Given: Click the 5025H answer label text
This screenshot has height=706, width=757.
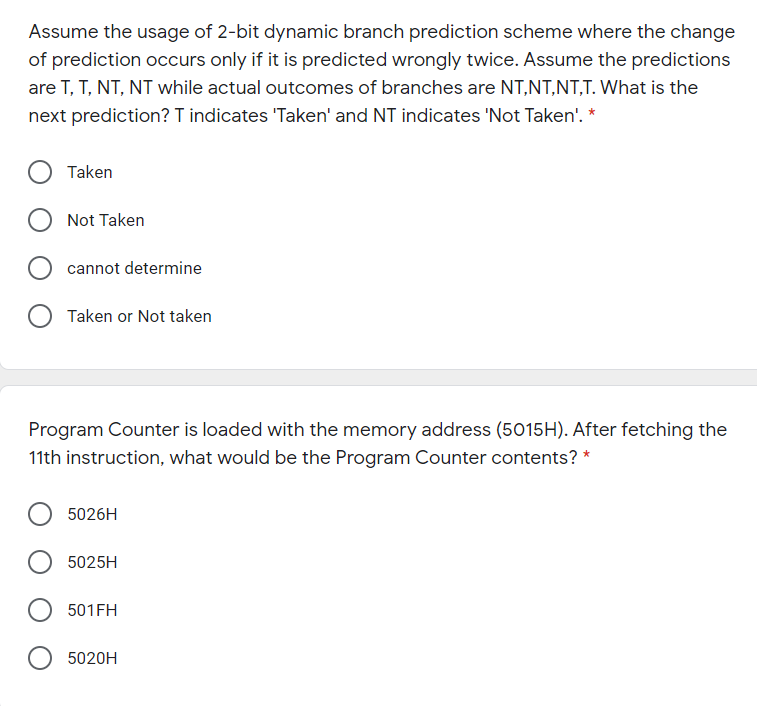Looking at the screenshot, I should 92,563.
